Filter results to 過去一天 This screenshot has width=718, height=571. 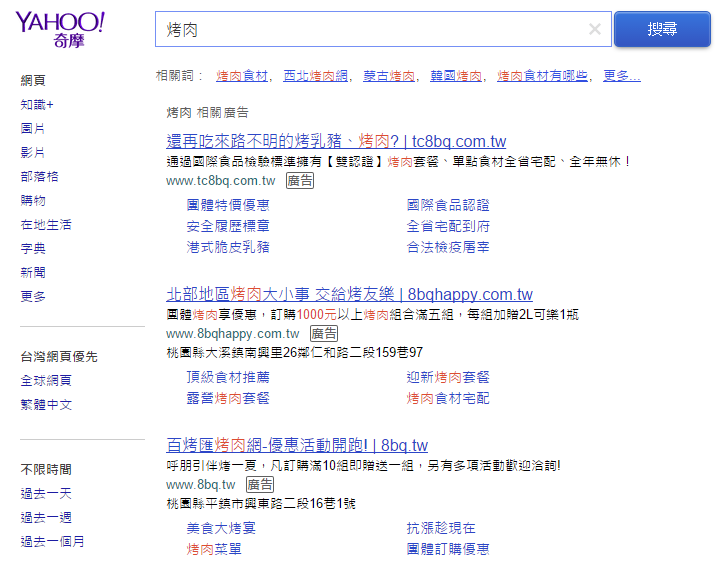(46, 494)
